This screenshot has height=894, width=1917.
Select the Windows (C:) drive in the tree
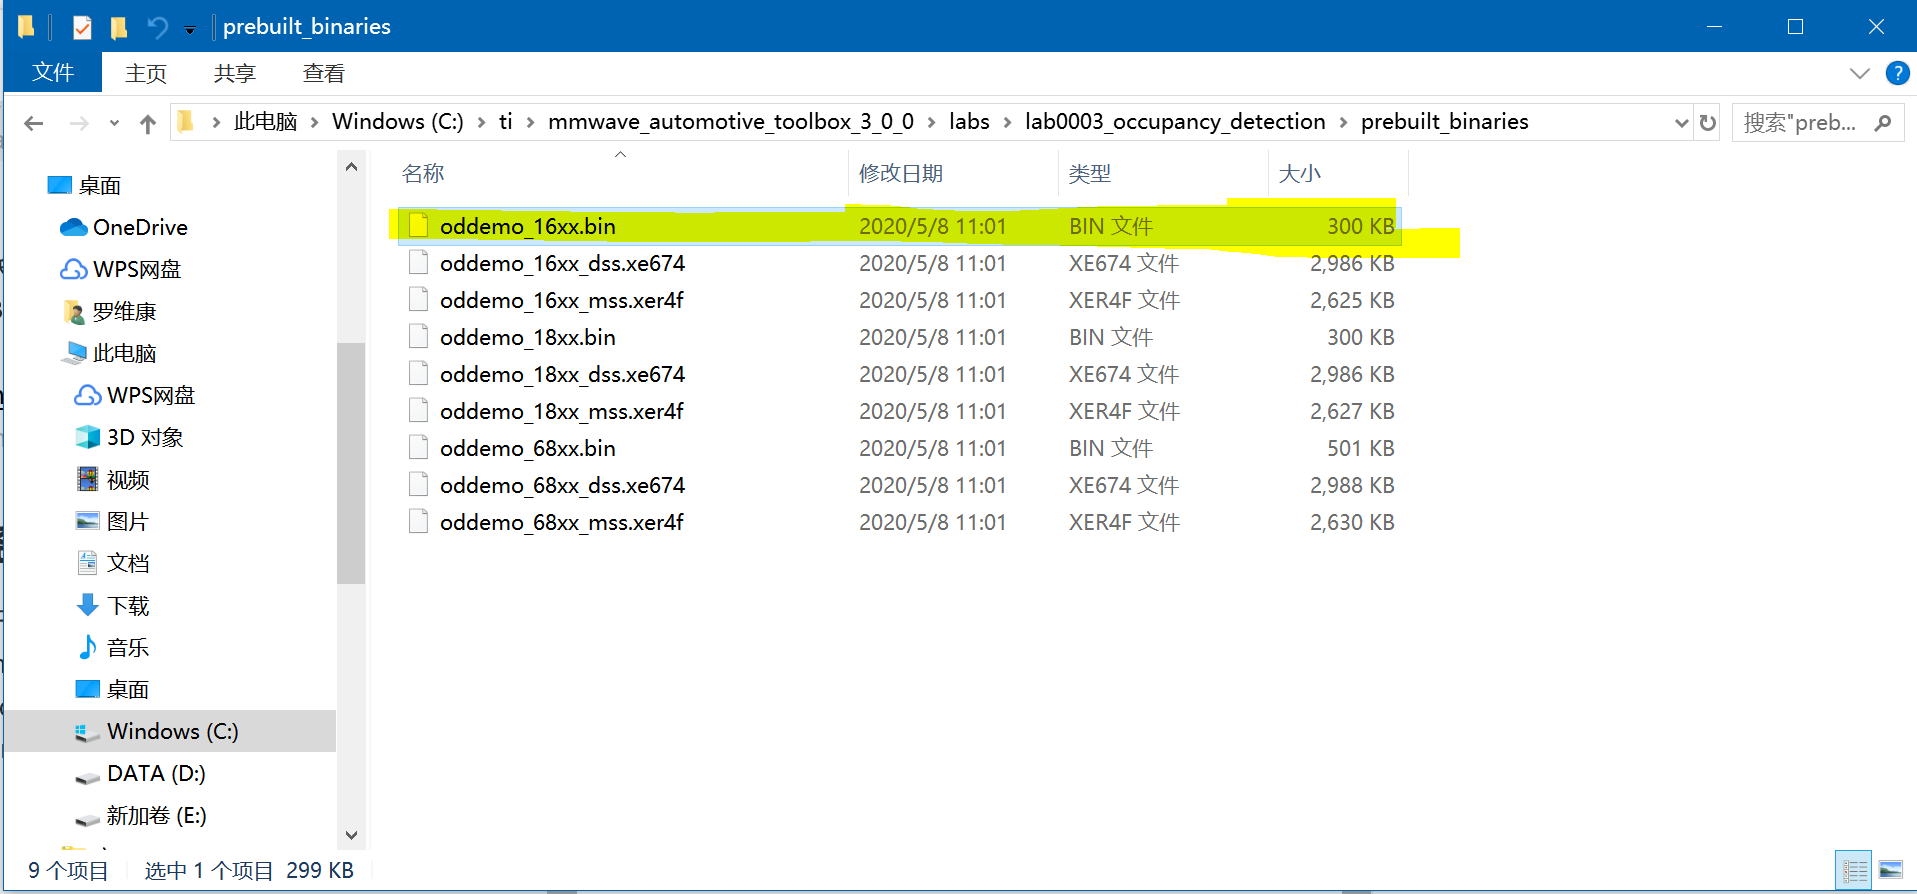pyautogui.click(x=170, y=731)
